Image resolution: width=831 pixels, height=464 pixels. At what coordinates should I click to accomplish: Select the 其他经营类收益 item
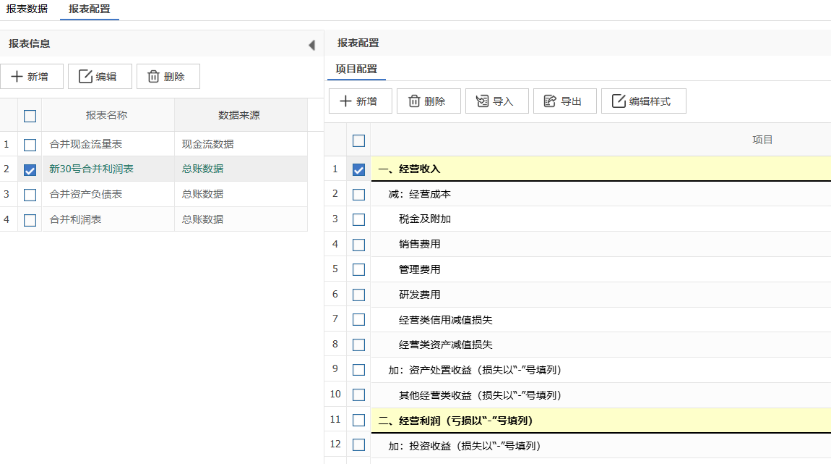480,395
